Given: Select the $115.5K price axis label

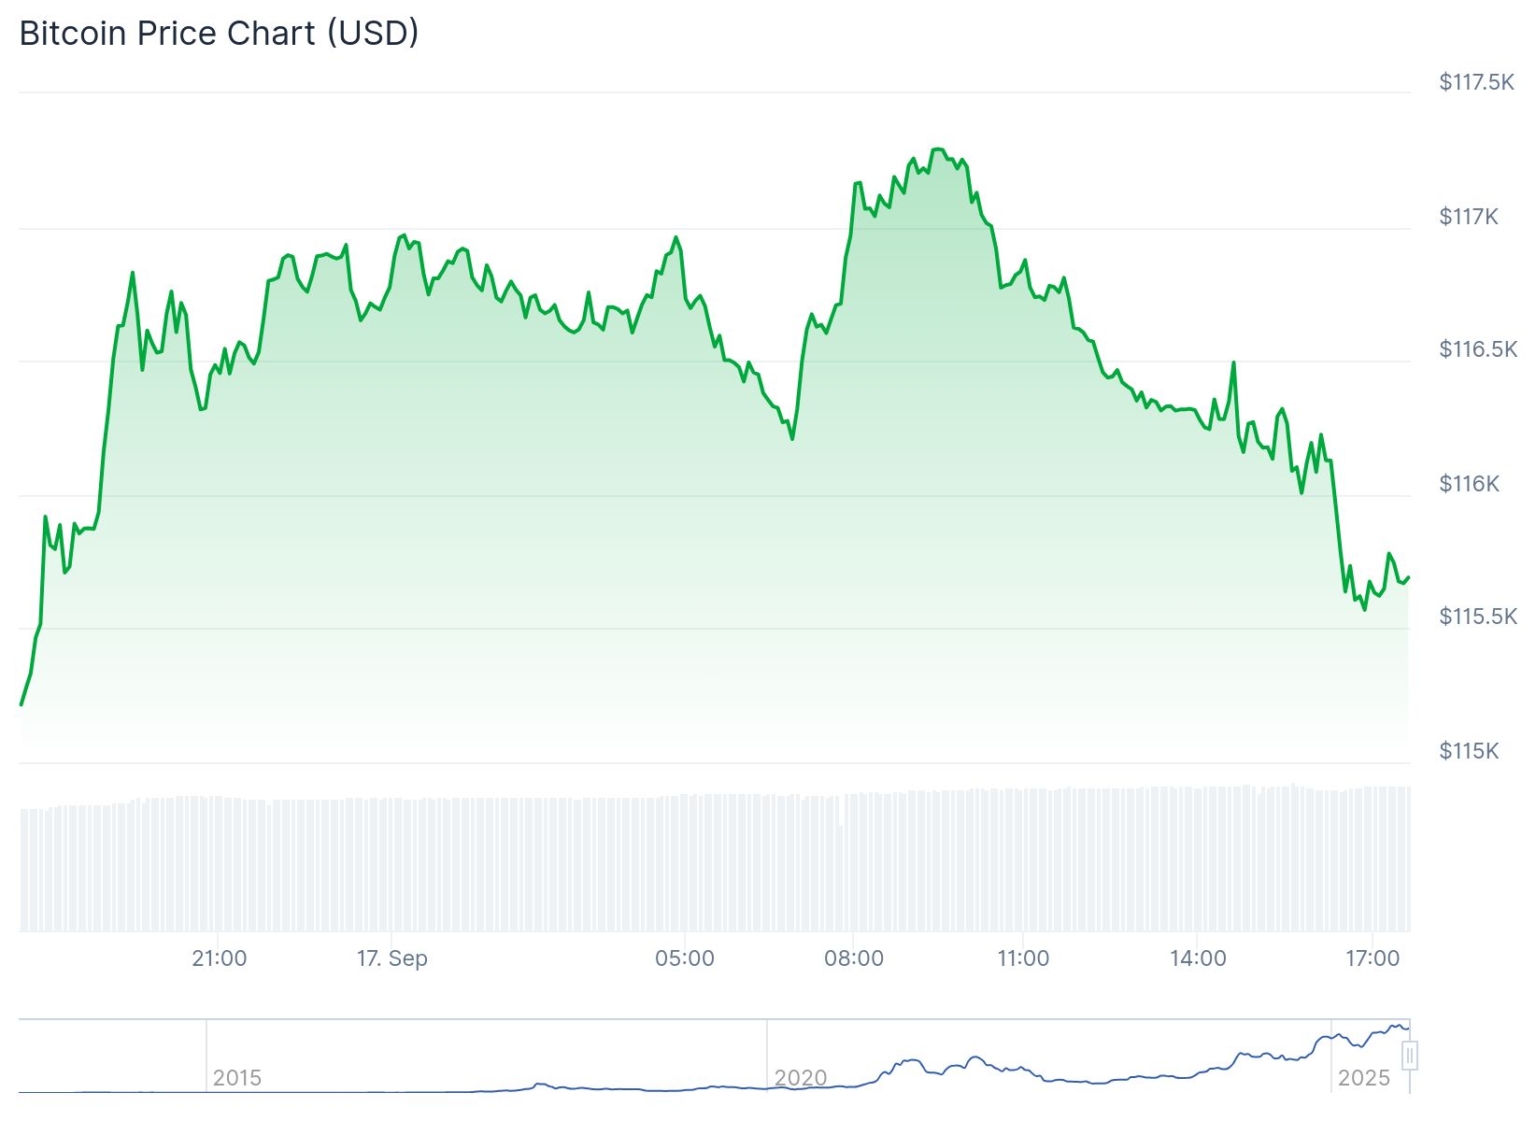Looking at the screenshot, I should click(1477, 616).
